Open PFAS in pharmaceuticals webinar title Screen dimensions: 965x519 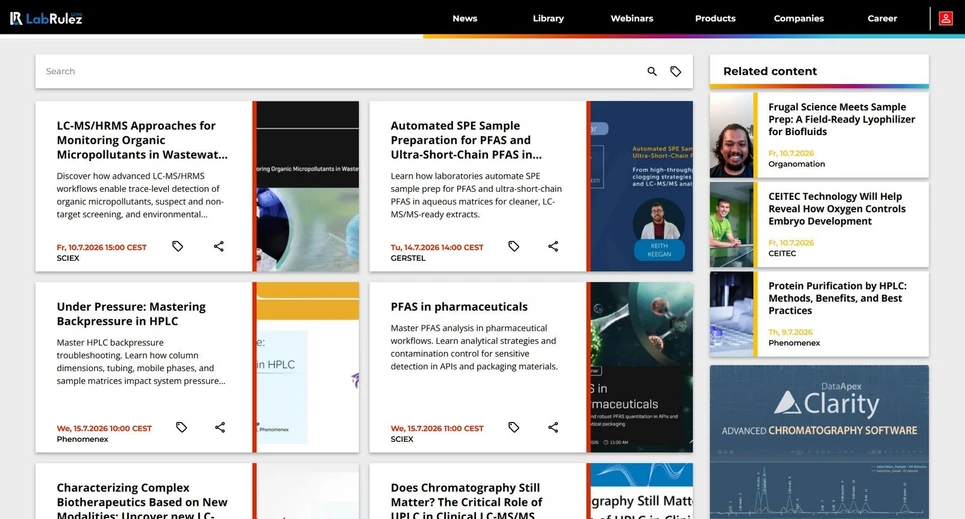[x=459, y=307]
